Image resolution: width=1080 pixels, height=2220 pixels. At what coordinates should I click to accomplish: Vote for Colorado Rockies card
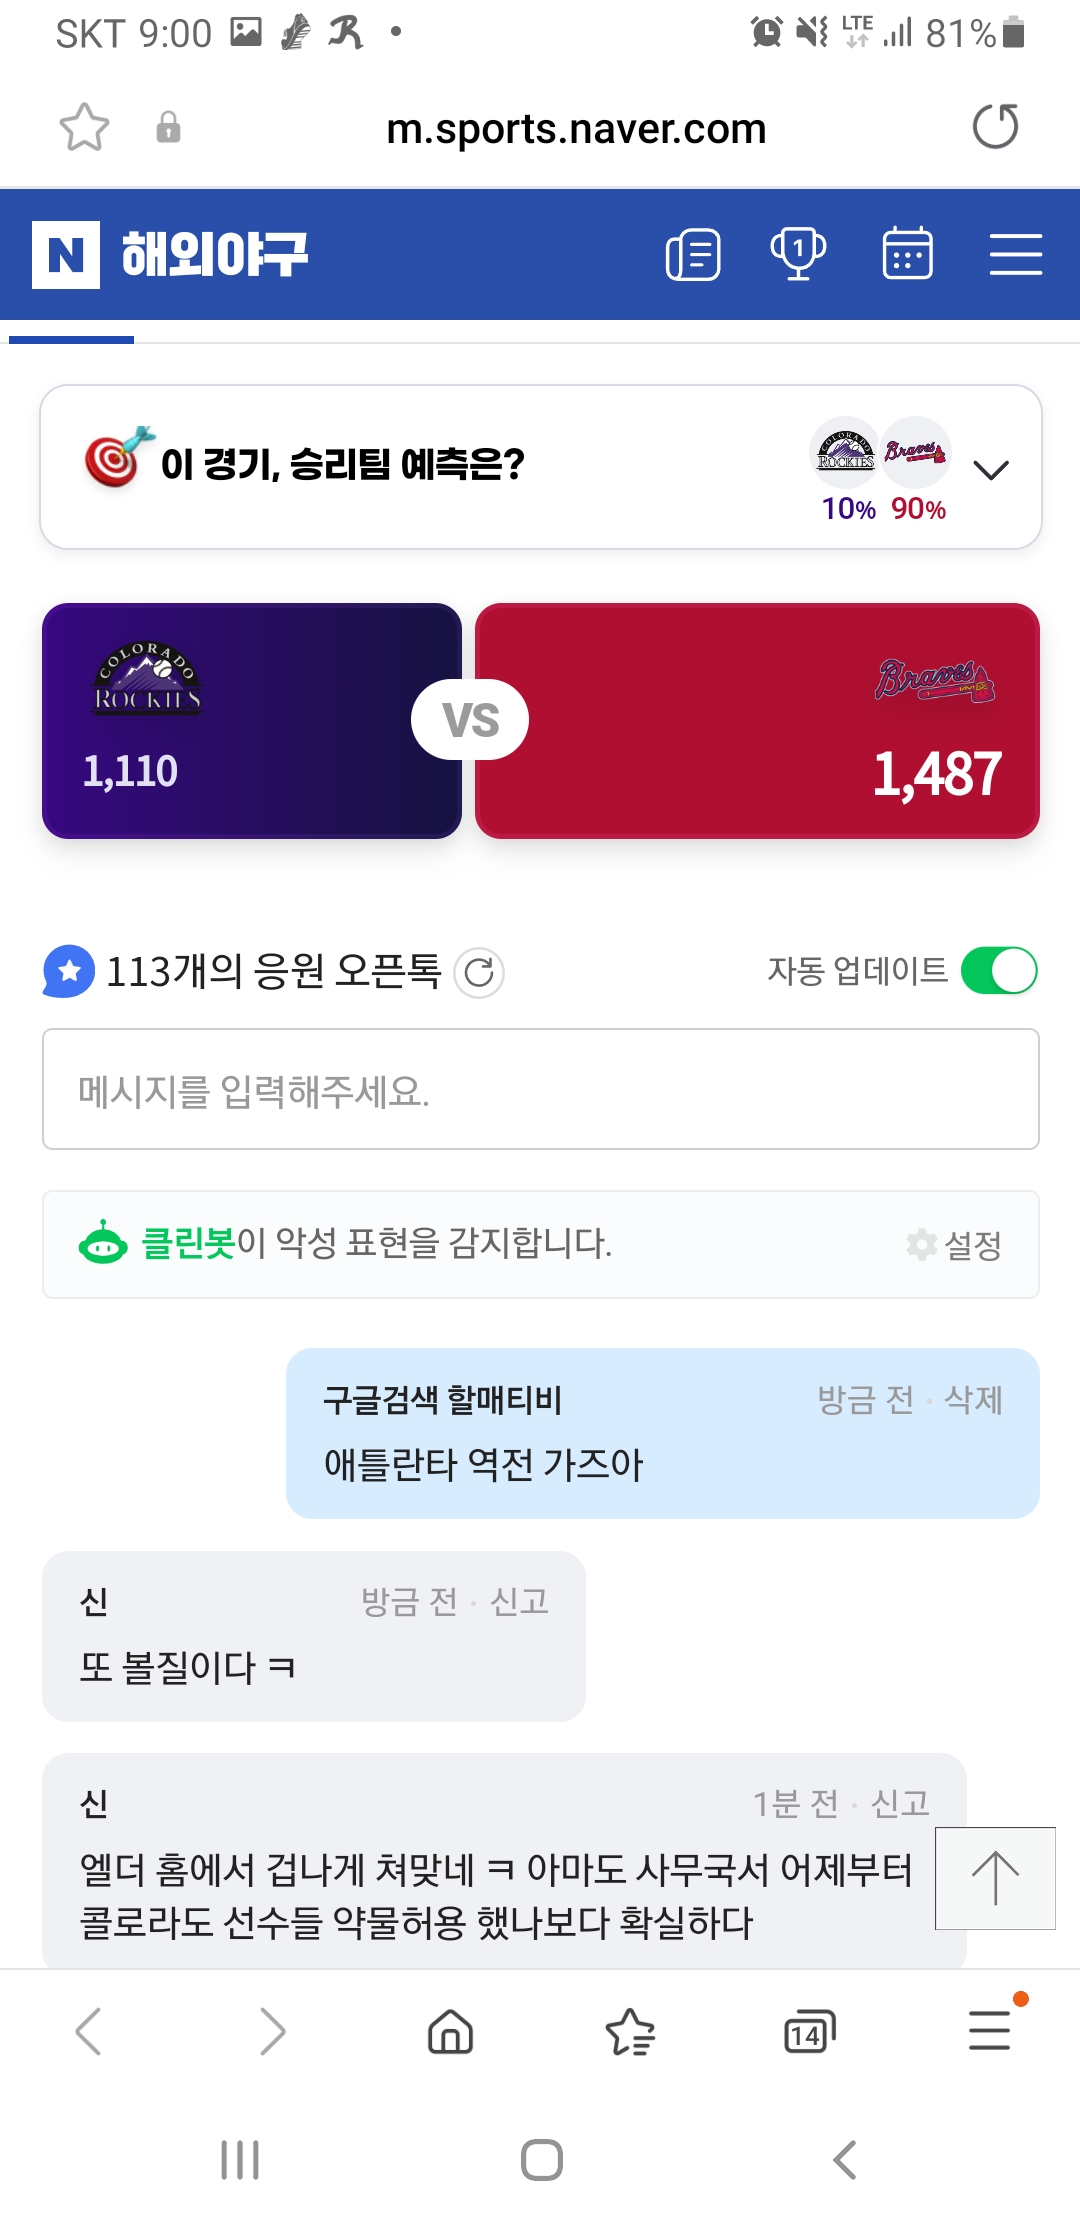(x=251, y=721)
